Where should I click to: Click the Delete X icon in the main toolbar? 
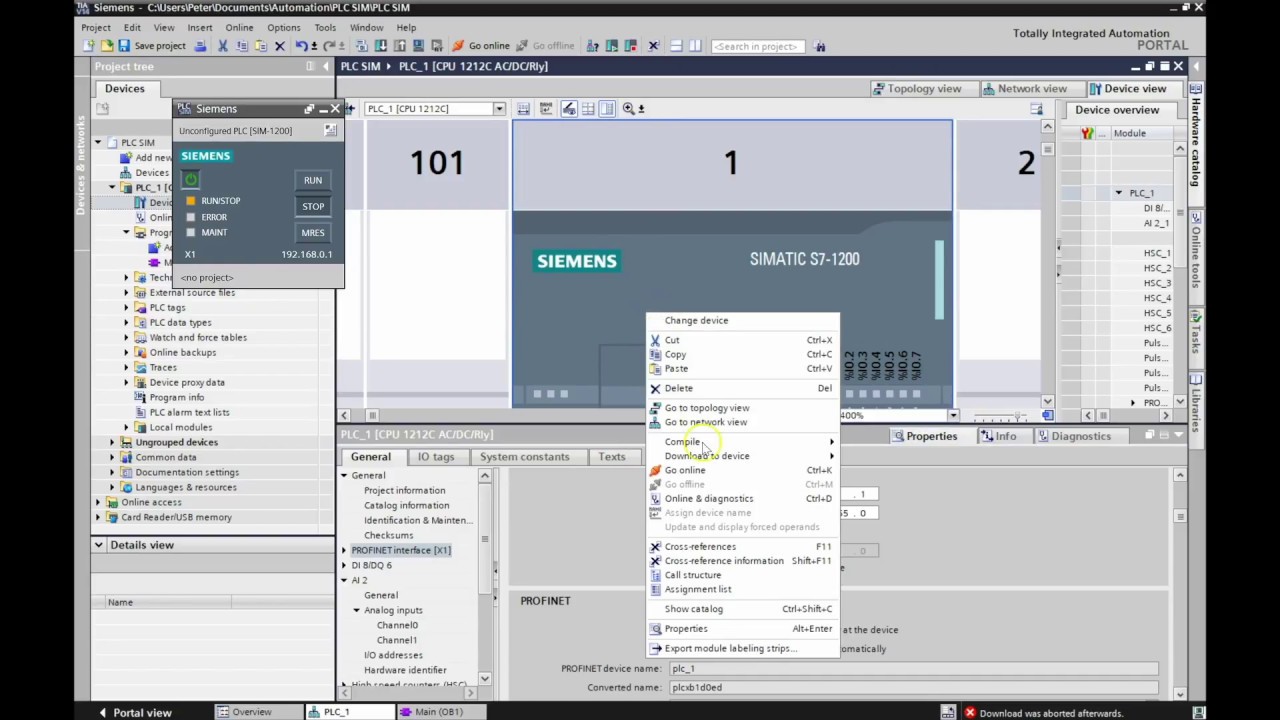click(280, 46)
